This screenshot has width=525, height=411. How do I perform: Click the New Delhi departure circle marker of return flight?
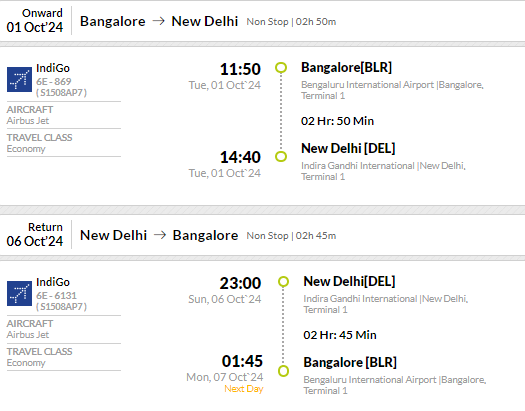coord(283,281)
